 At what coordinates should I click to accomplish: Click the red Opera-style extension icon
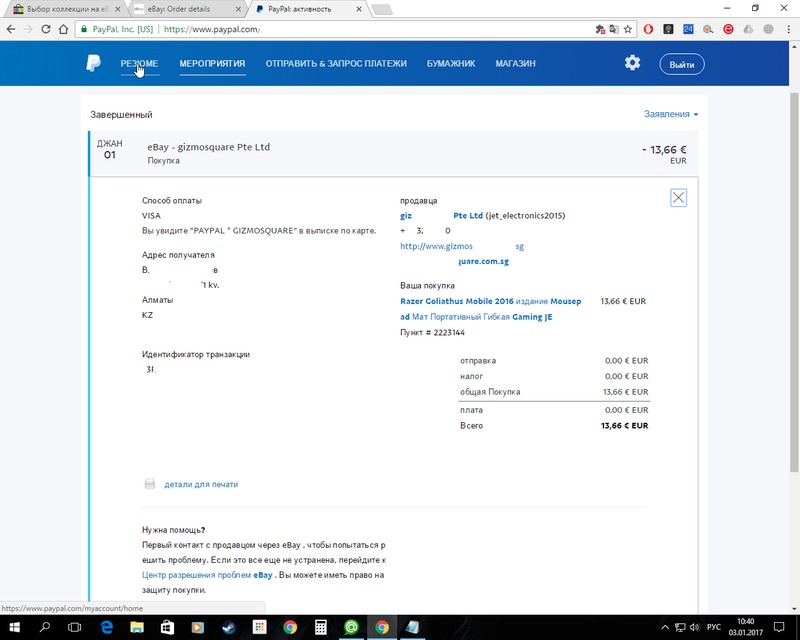[x=648, y=29]
